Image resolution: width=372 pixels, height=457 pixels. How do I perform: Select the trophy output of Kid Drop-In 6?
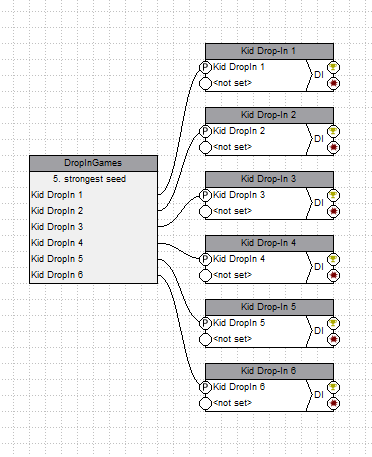point(333,387)
